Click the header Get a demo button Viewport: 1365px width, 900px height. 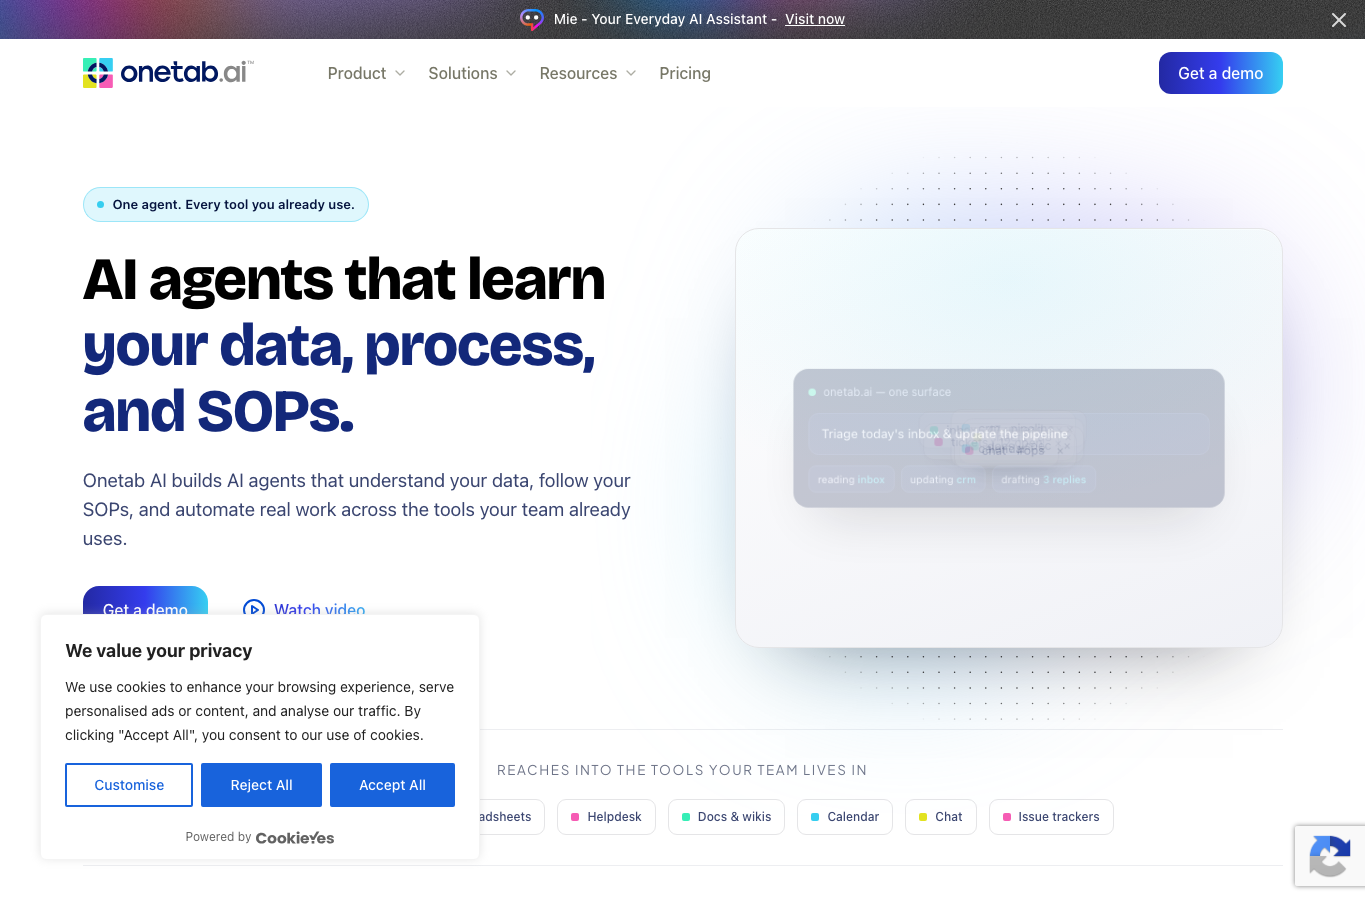[1220, 73]
